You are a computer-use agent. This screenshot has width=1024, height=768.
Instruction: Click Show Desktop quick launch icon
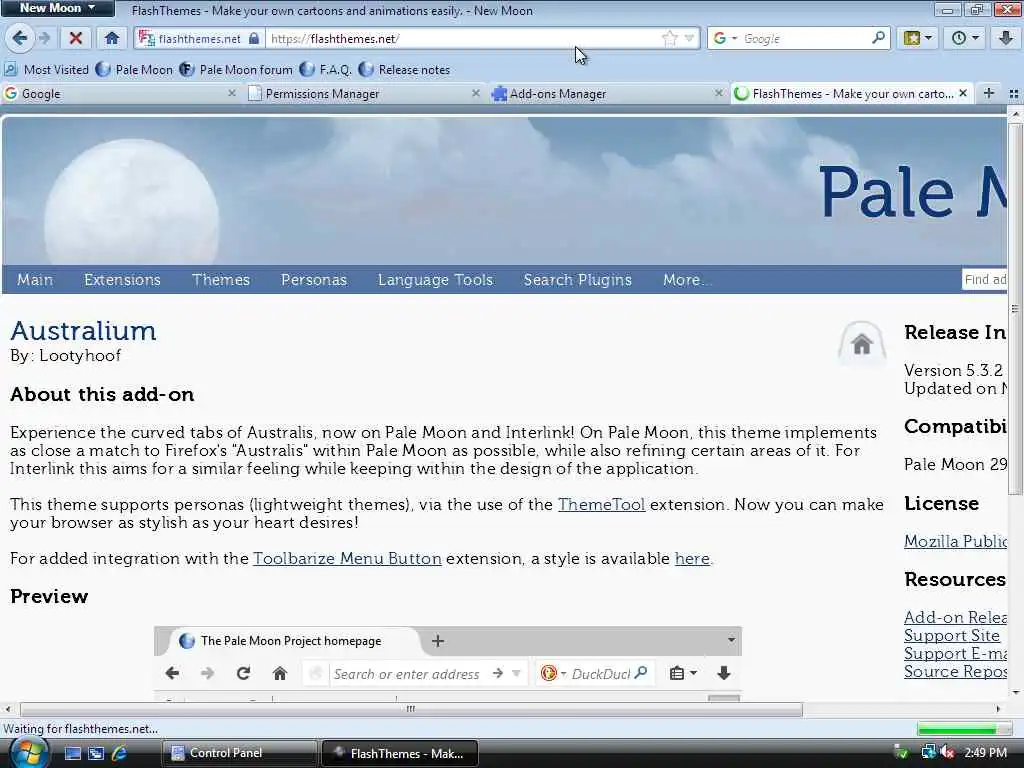(x=72, y=753)
